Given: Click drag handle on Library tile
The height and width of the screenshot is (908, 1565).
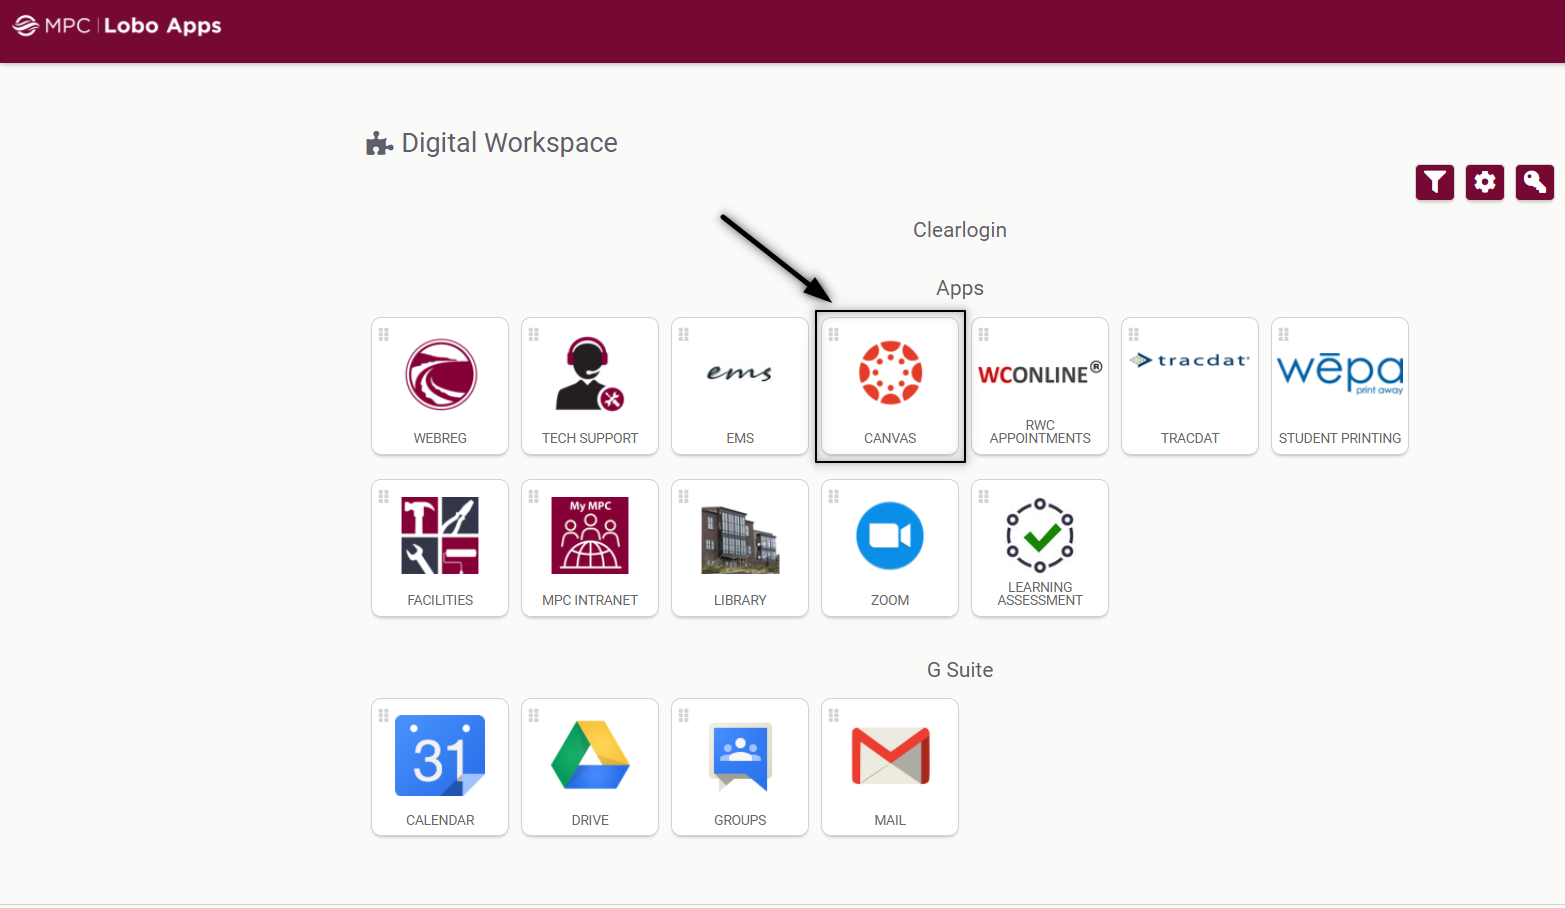Looking at the screenshot, I should coord(684,496).
